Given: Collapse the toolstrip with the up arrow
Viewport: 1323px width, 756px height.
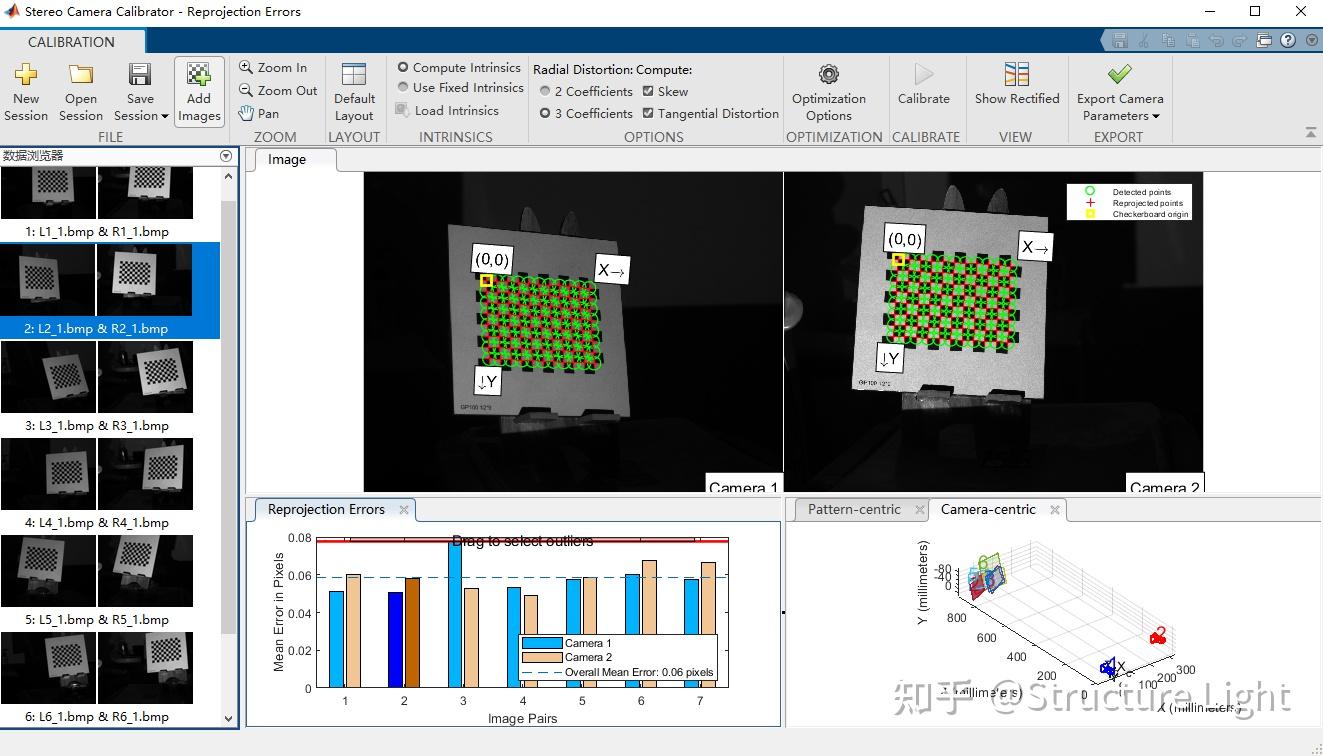Looking at the screenshot, I should [1310, 132].
